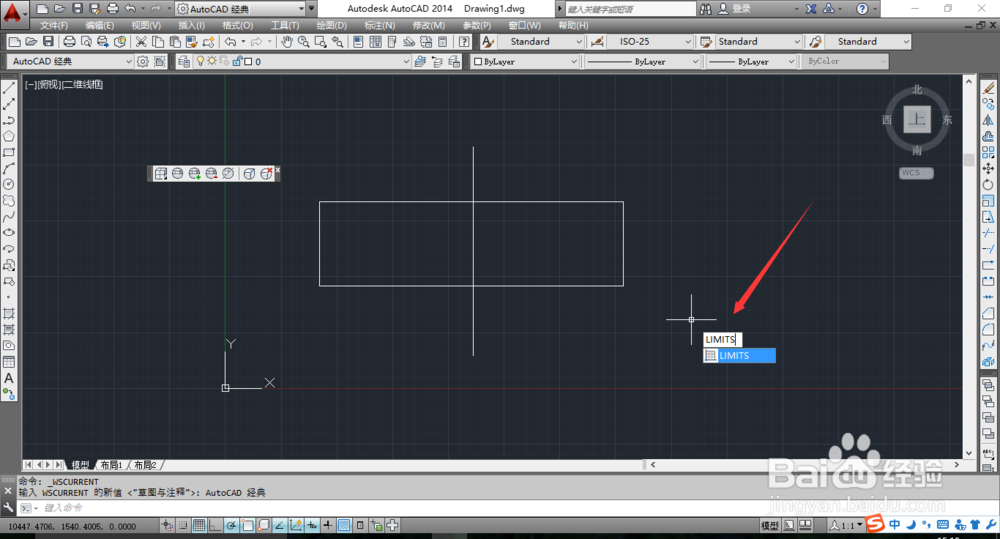Select the Cut scissors icon

(x=141, y=41)
